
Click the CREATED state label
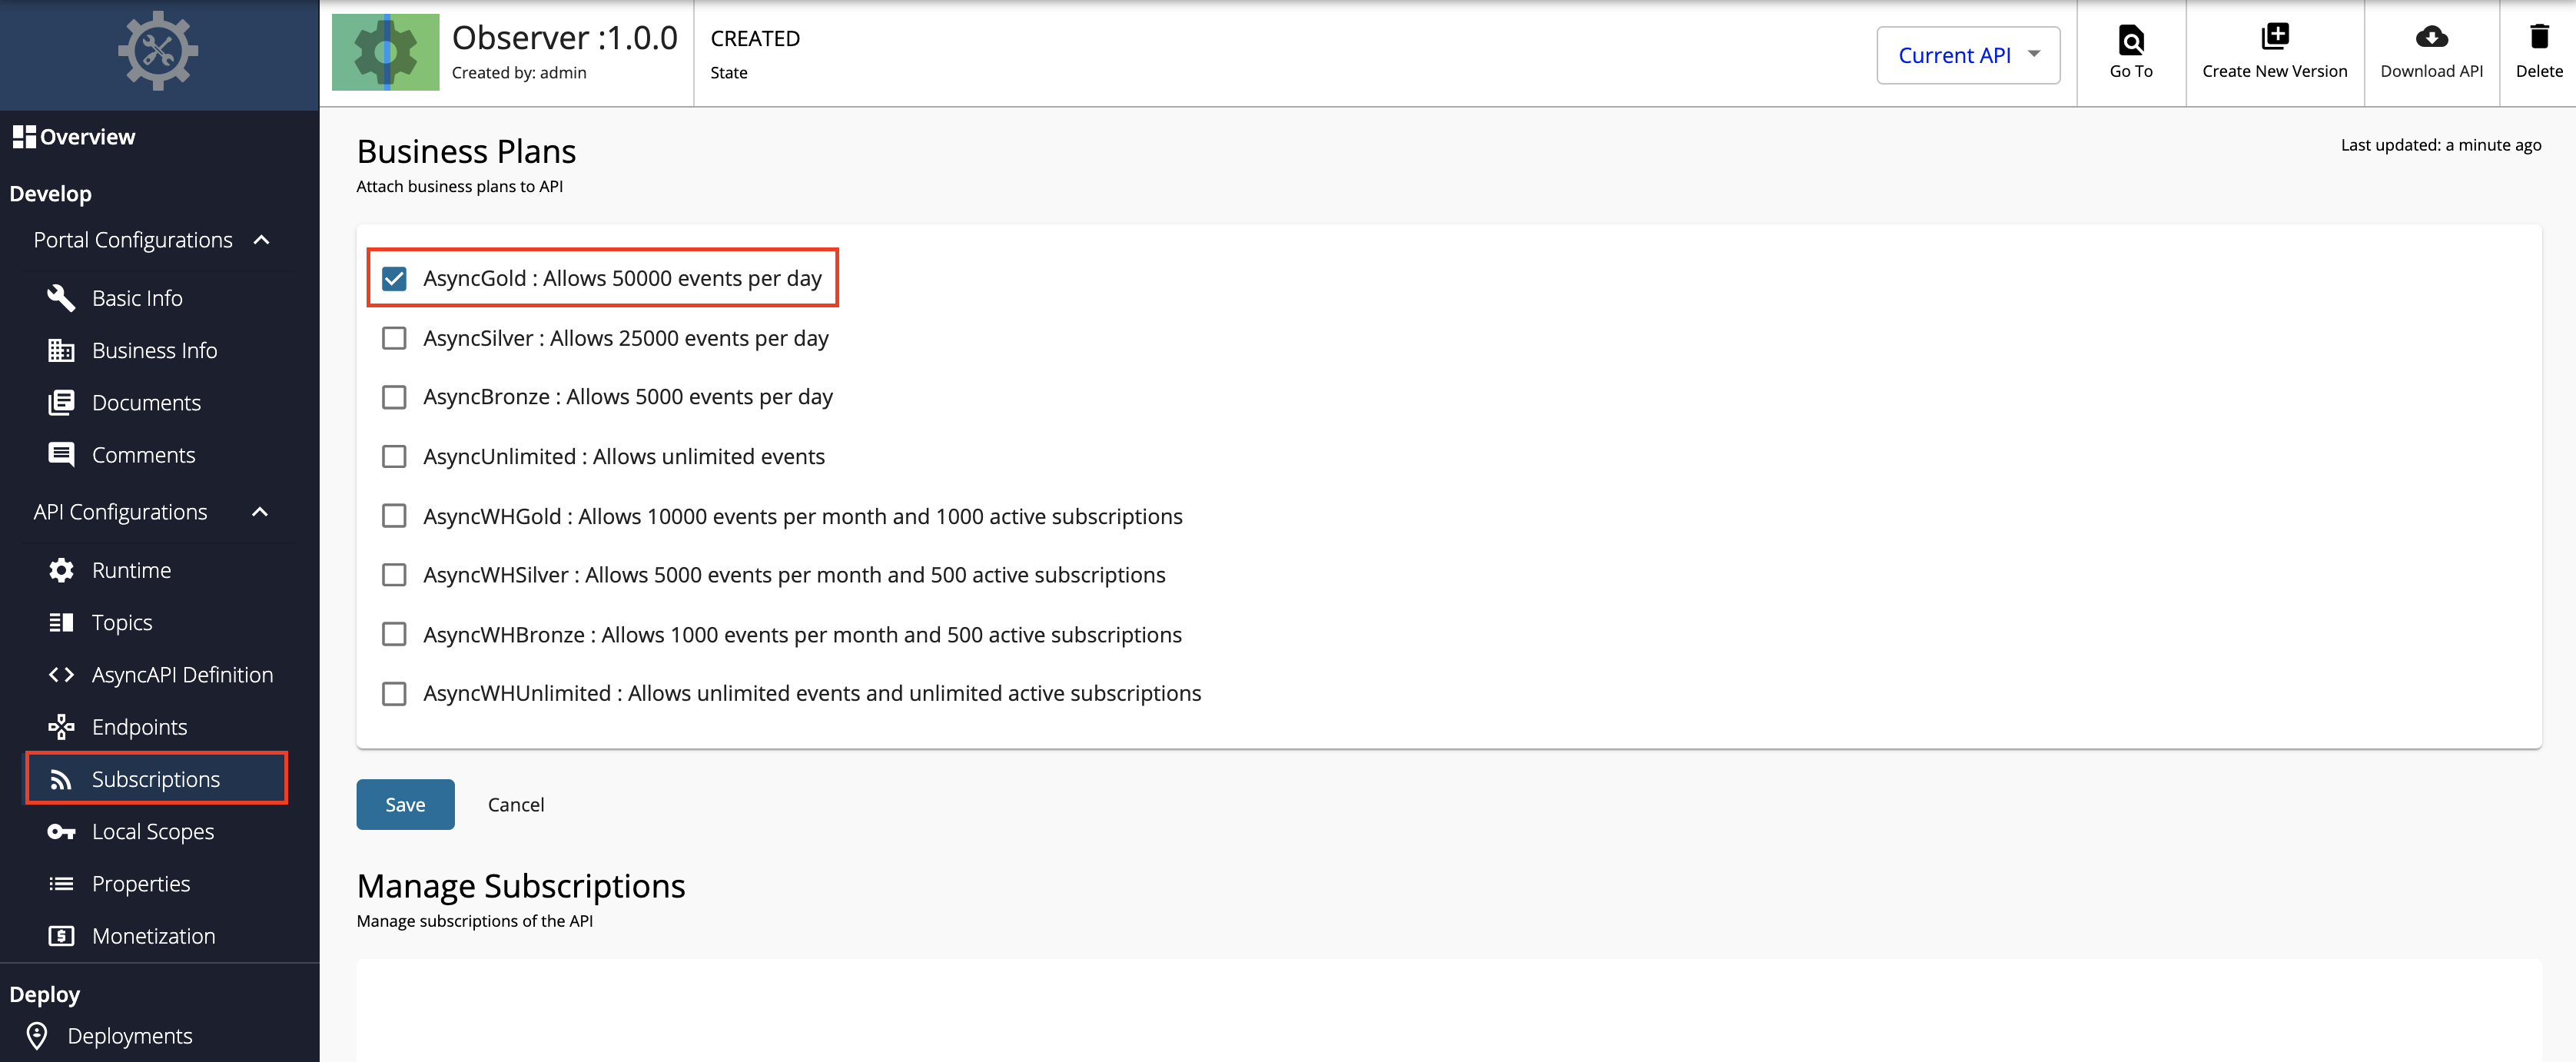[755, 38]
